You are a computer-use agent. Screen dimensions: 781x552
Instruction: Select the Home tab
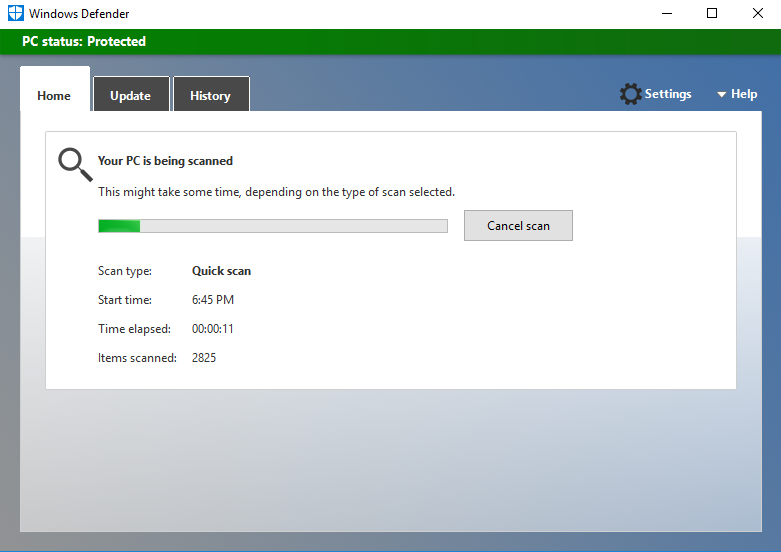coord(54,96)
